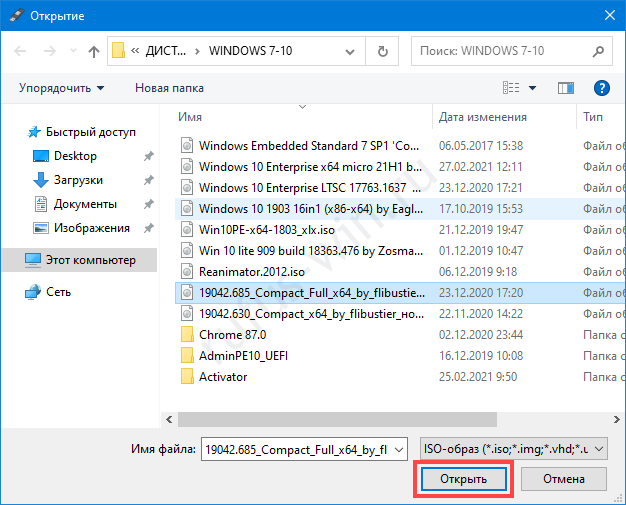Screen dimensions: 626x505
Task: Expand the address bar path dropdown
Action: coord(350,51)
